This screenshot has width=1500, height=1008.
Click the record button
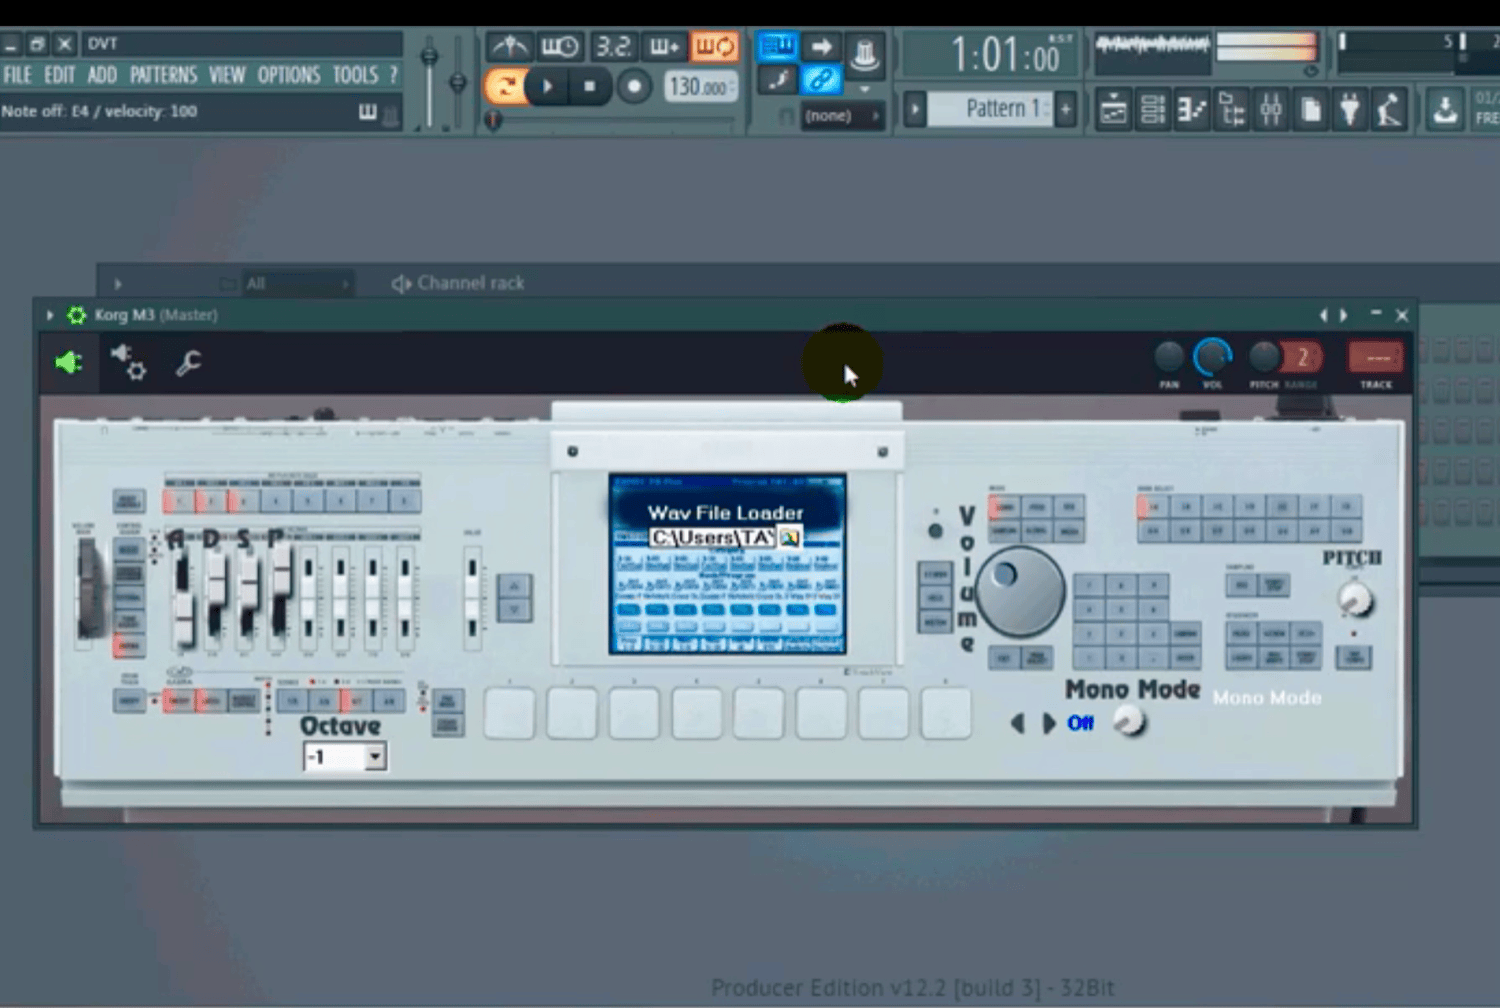(x=633, y=86)
